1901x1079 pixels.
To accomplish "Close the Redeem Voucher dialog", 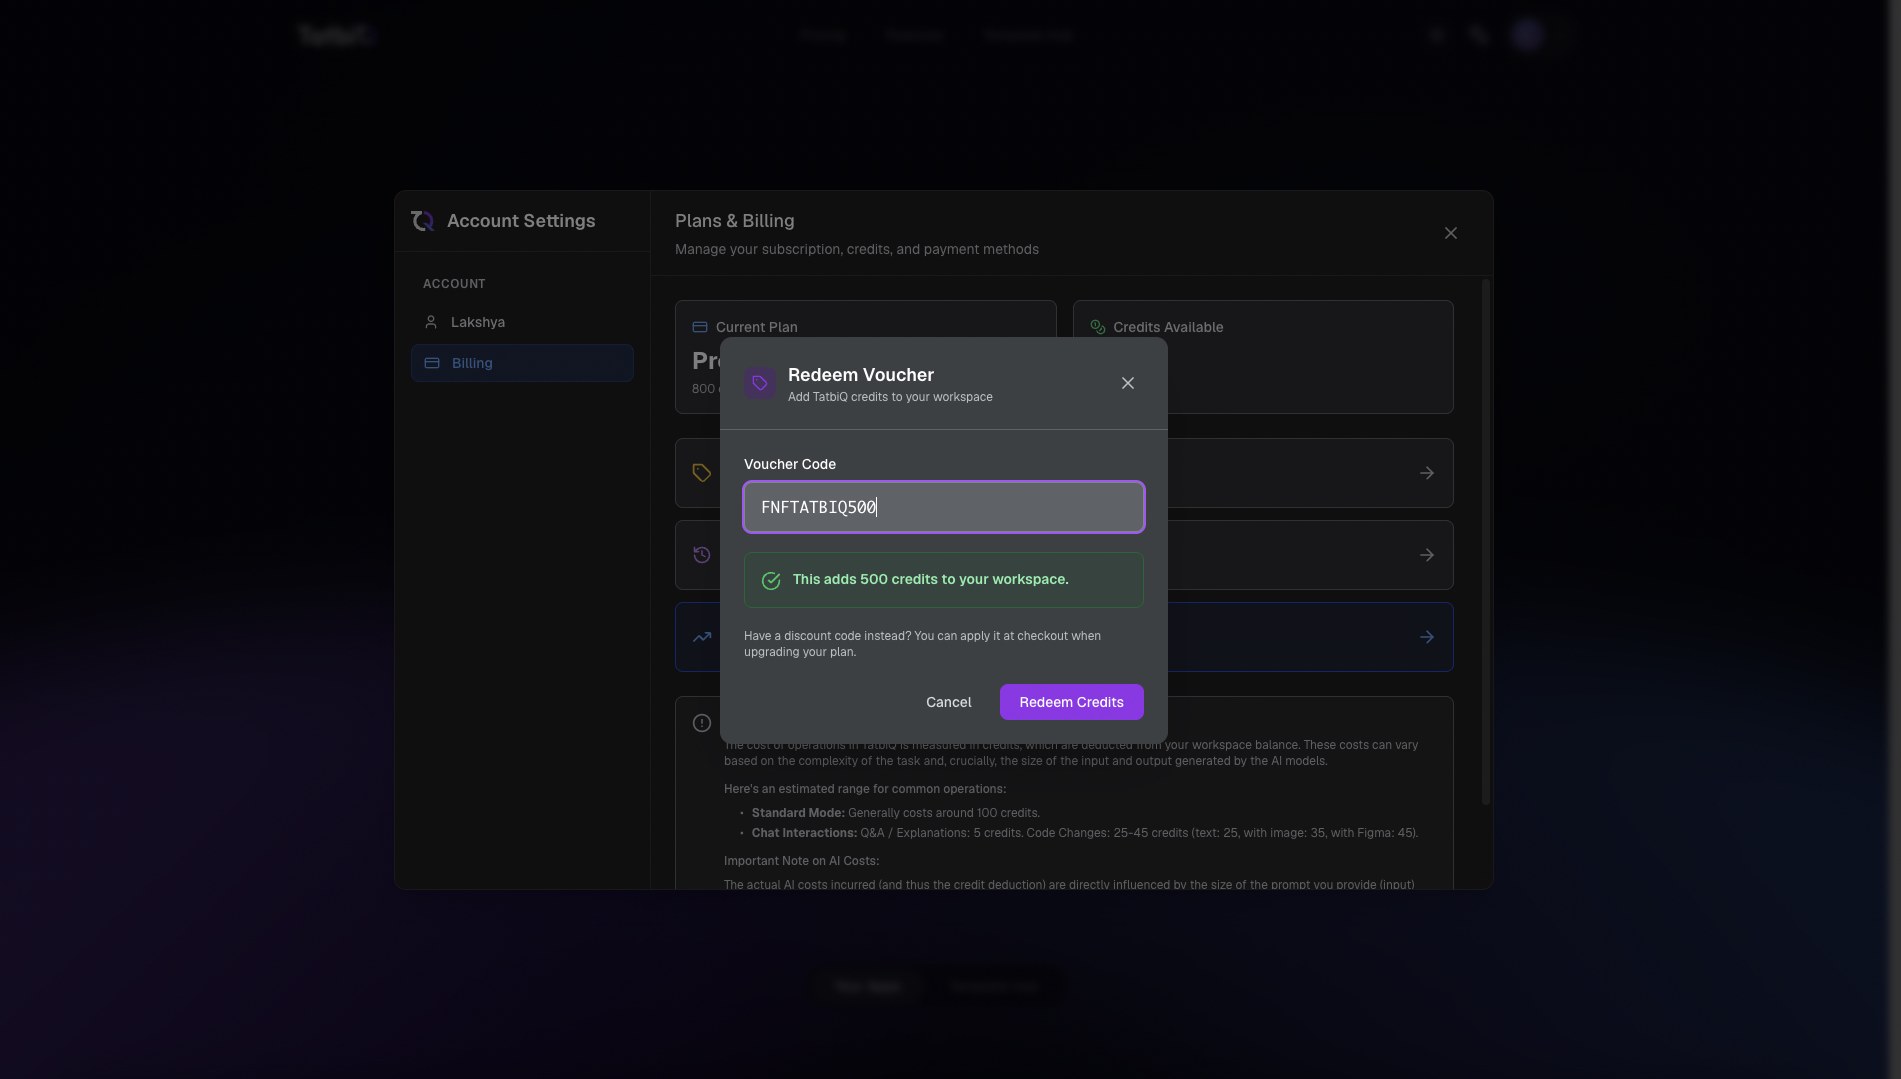I will [1127, 383].
